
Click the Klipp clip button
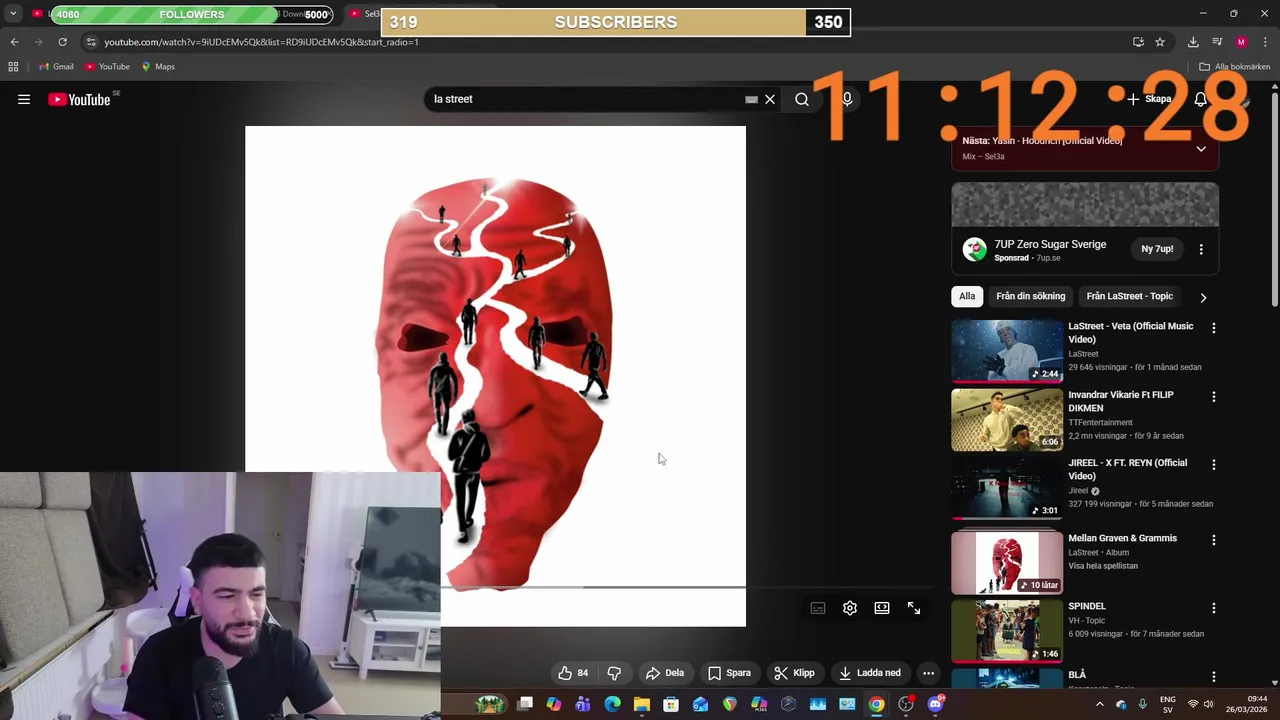point(795,673)
